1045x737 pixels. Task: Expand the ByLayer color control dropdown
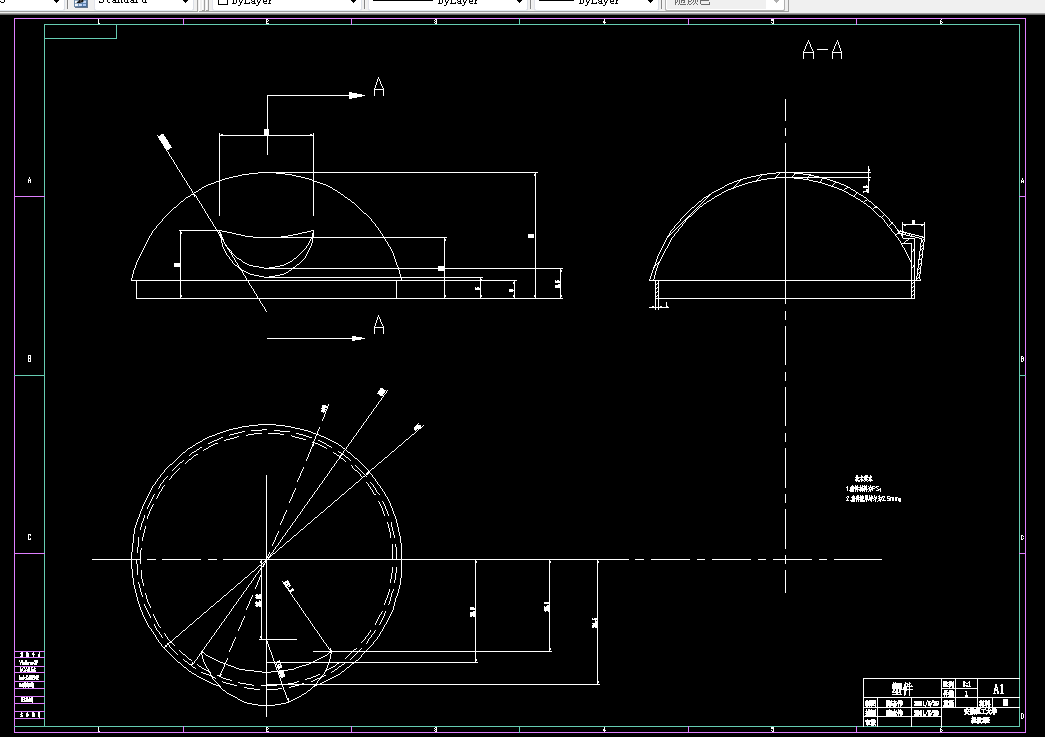click(287, 3)
